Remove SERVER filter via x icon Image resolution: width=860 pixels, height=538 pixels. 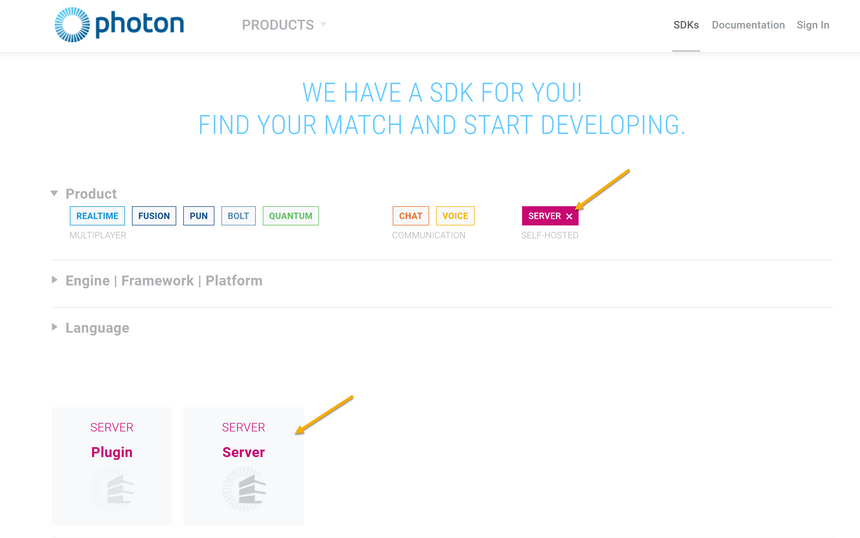click(x=569, y=216)
